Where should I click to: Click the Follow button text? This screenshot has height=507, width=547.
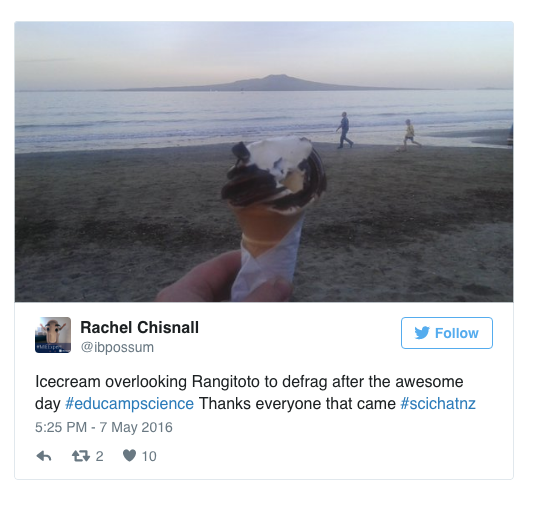tap(457, 333)
